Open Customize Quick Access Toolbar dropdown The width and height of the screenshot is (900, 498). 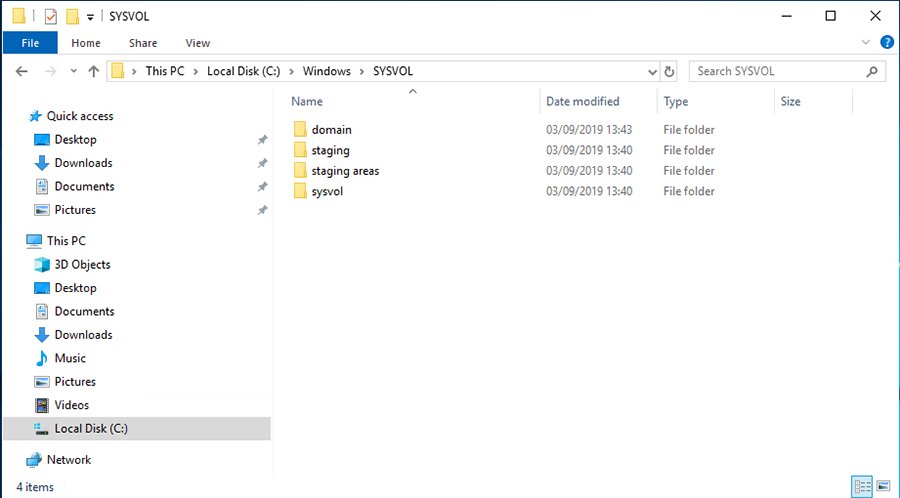[x=90, y=16]
